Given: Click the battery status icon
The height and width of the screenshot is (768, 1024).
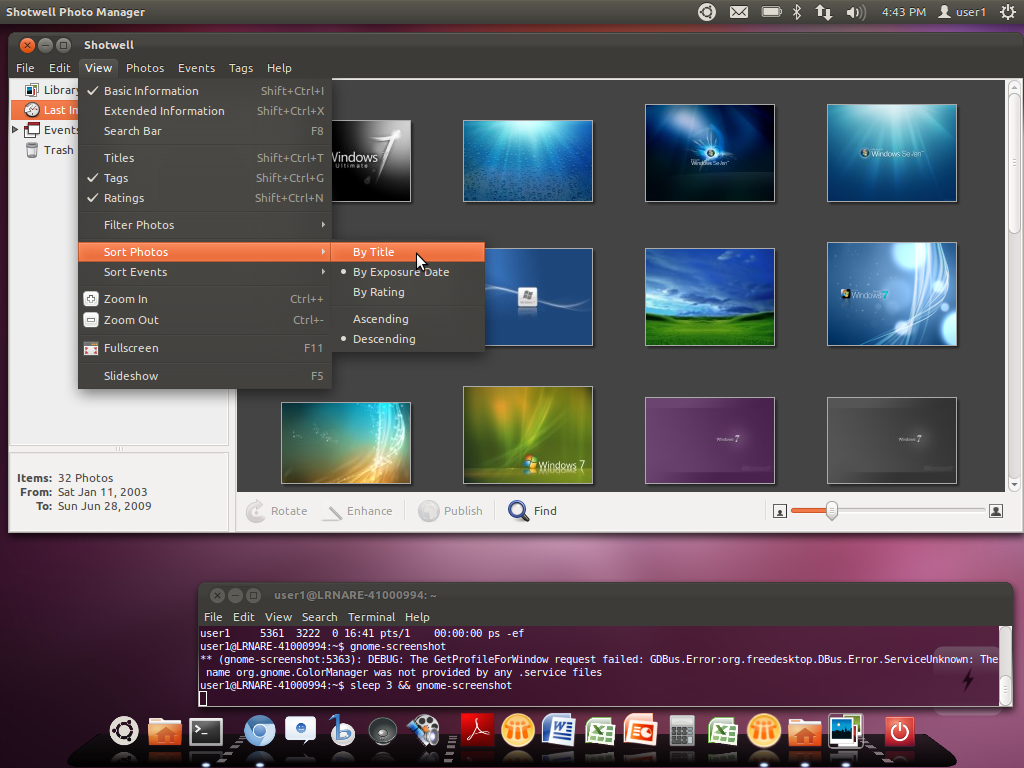Looking at the screenshot, I should [771, 12].
